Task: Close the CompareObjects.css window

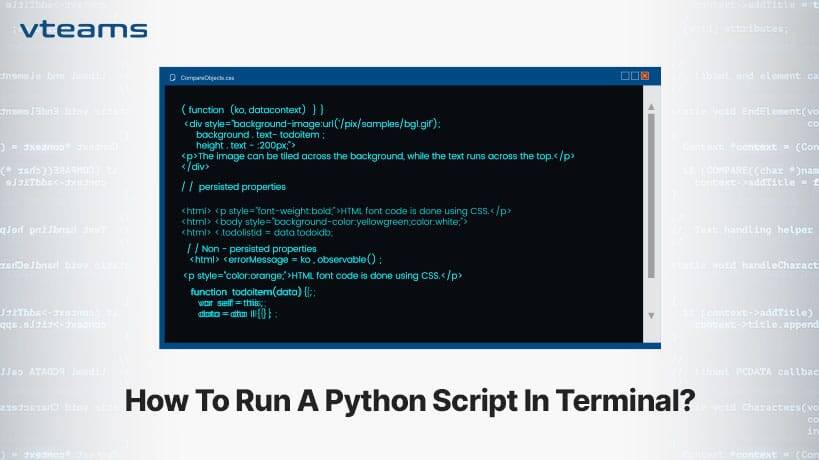Action: (x=645, y=75)
